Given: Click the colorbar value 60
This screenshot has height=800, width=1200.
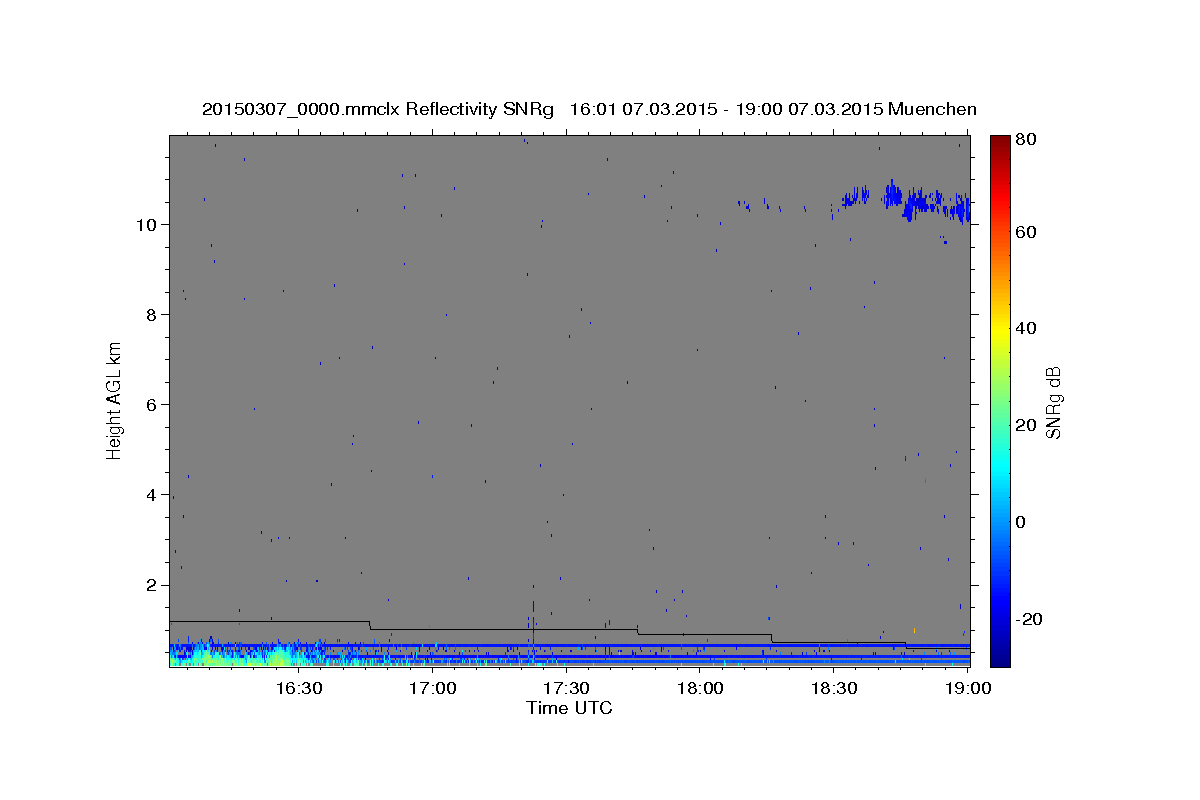Looking at the screenshot, I should [x=1026, y=232].
